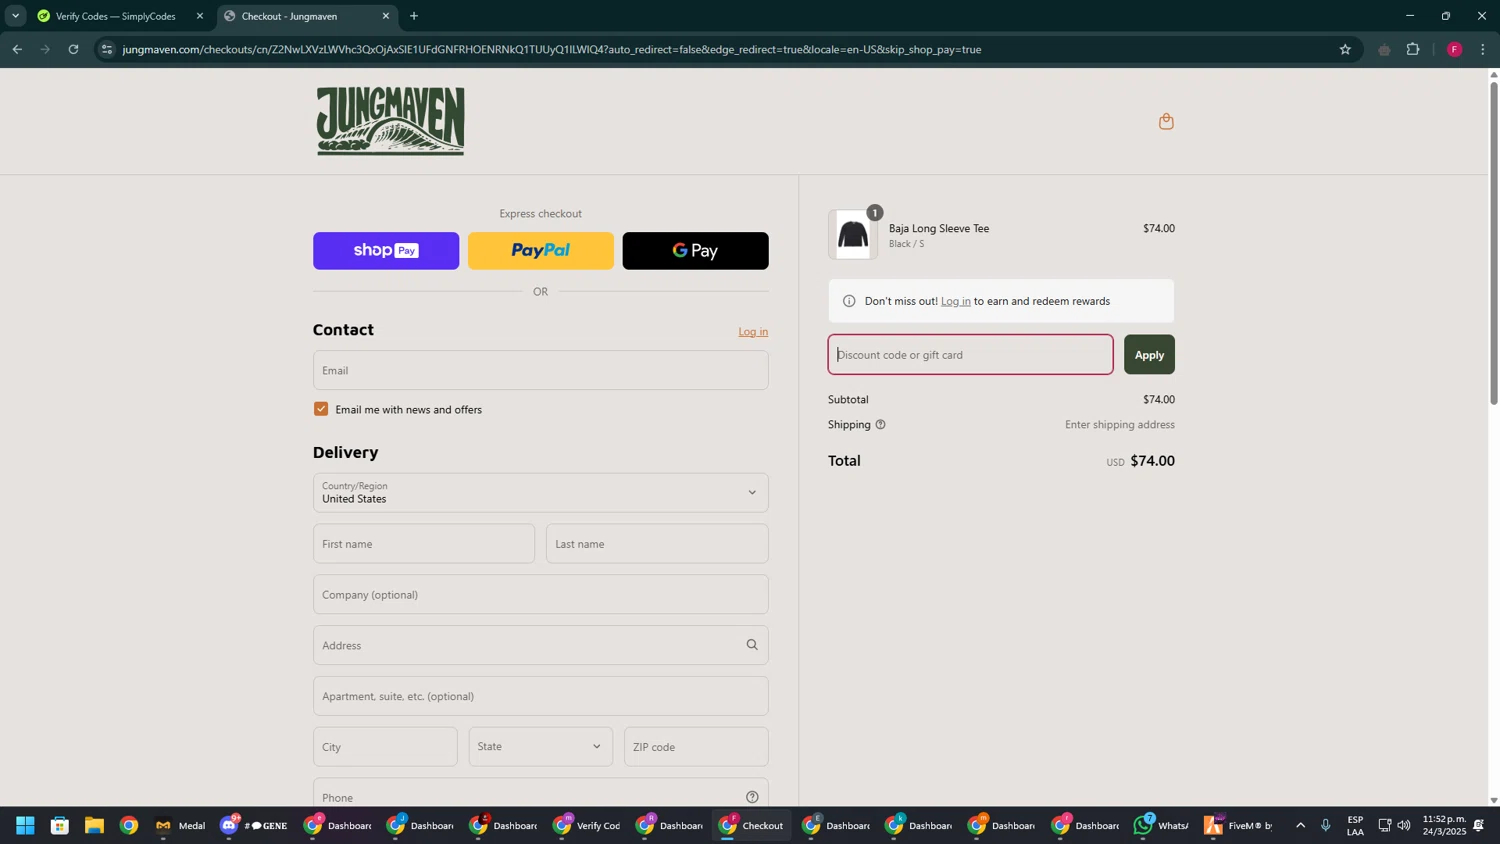1500x844 pixels.
Task: Click the Company (optional) field
Action: [x=541, y=595]
